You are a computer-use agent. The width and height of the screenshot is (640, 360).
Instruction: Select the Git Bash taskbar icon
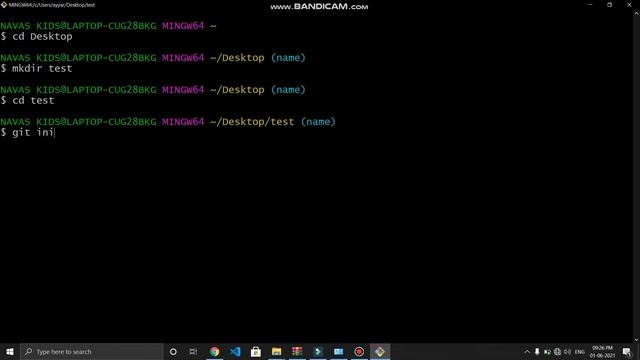(380, 351)
